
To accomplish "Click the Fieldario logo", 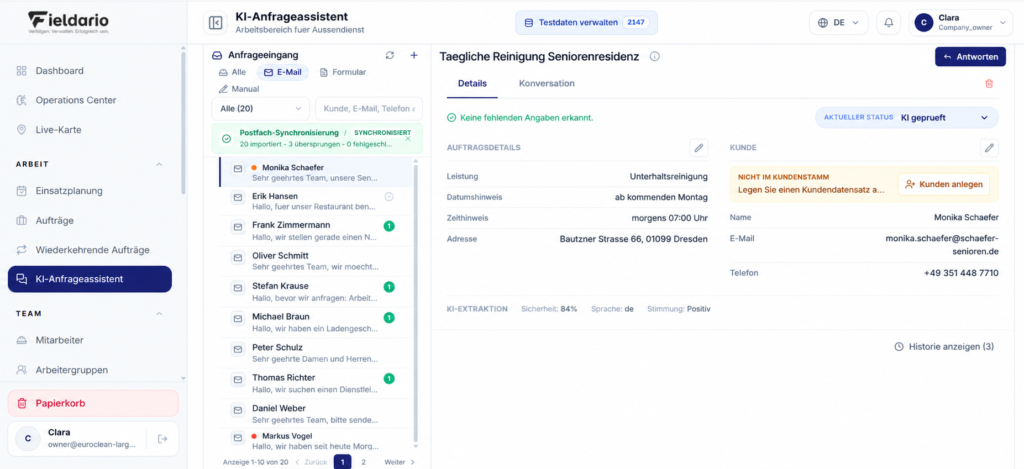I will click(68, 22).
